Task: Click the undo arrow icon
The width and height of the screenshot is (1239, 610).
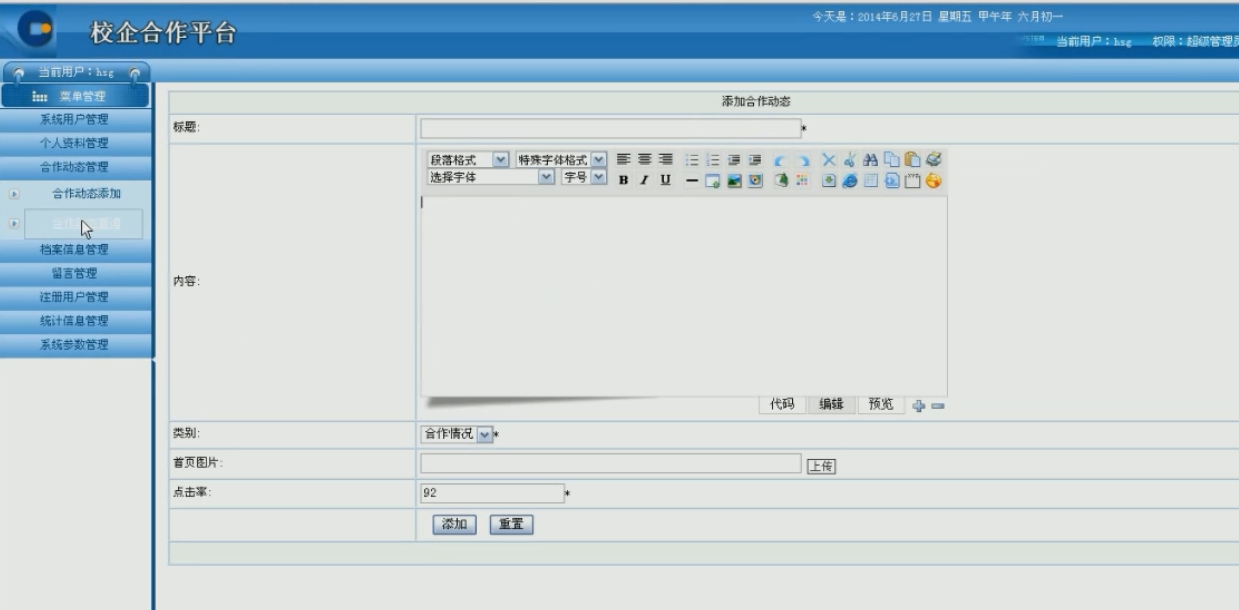Action: point(781,160)
